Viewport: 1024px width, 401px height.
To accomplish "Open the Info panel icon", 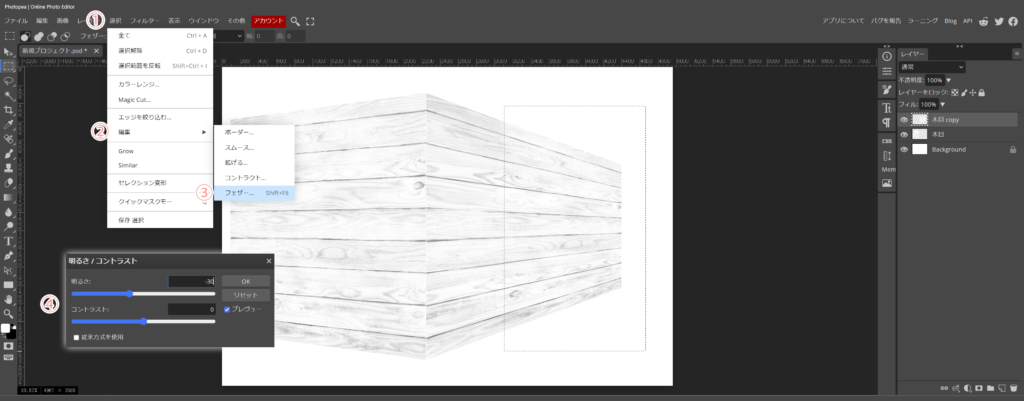I will click(886, 56).
